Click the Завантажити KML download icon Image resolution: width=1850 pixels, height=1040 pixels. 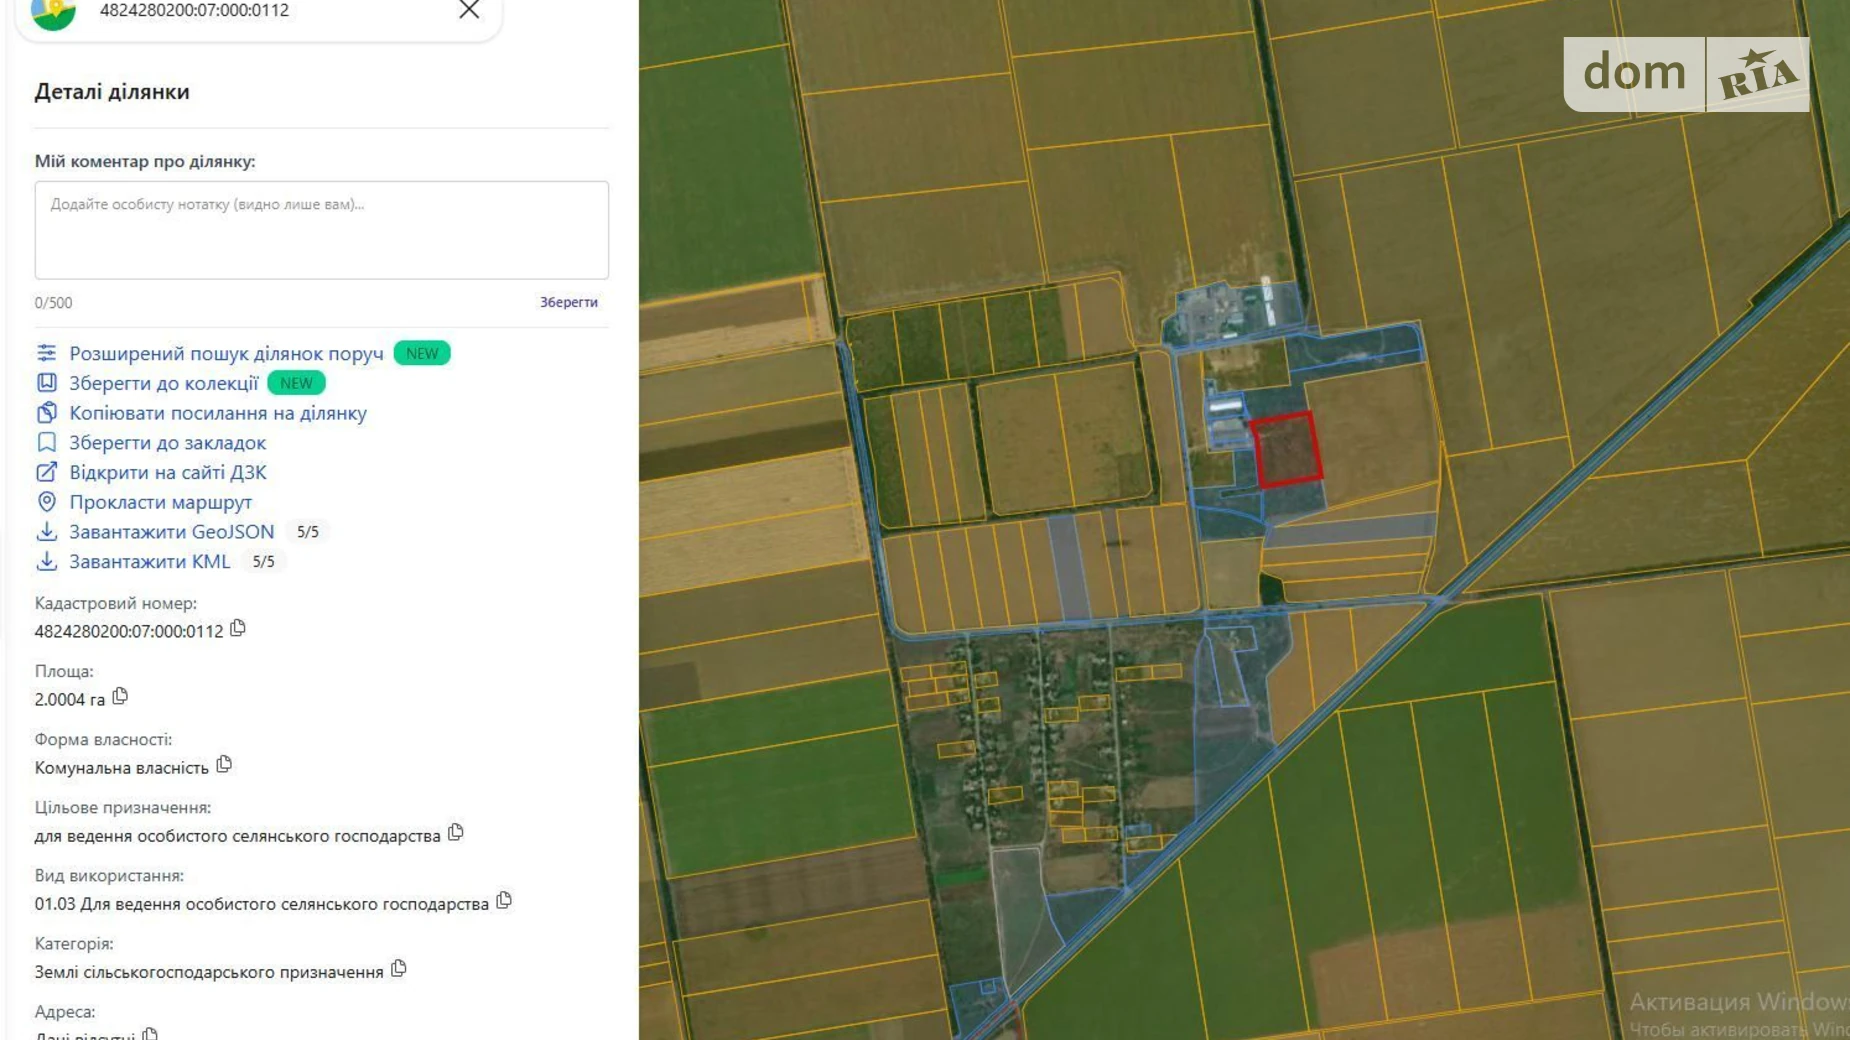pos(47,562)
